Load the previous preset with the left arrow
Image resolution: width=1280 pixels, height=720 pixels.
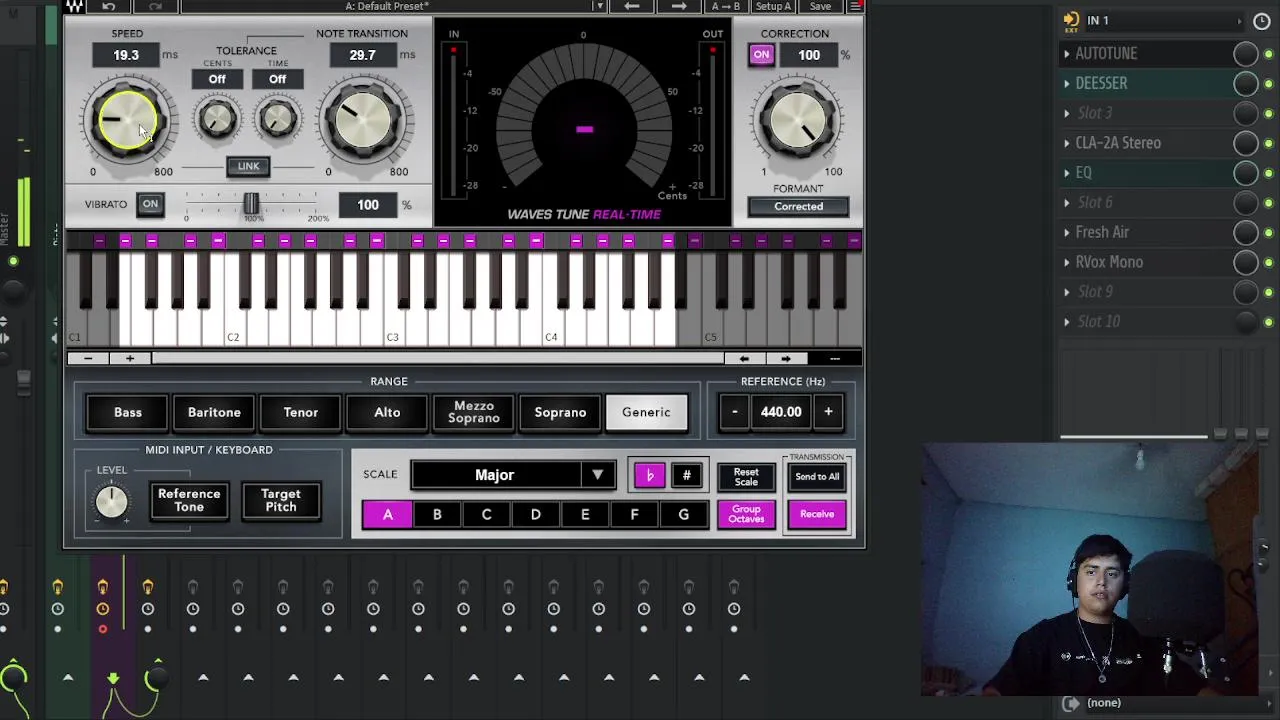631,6
